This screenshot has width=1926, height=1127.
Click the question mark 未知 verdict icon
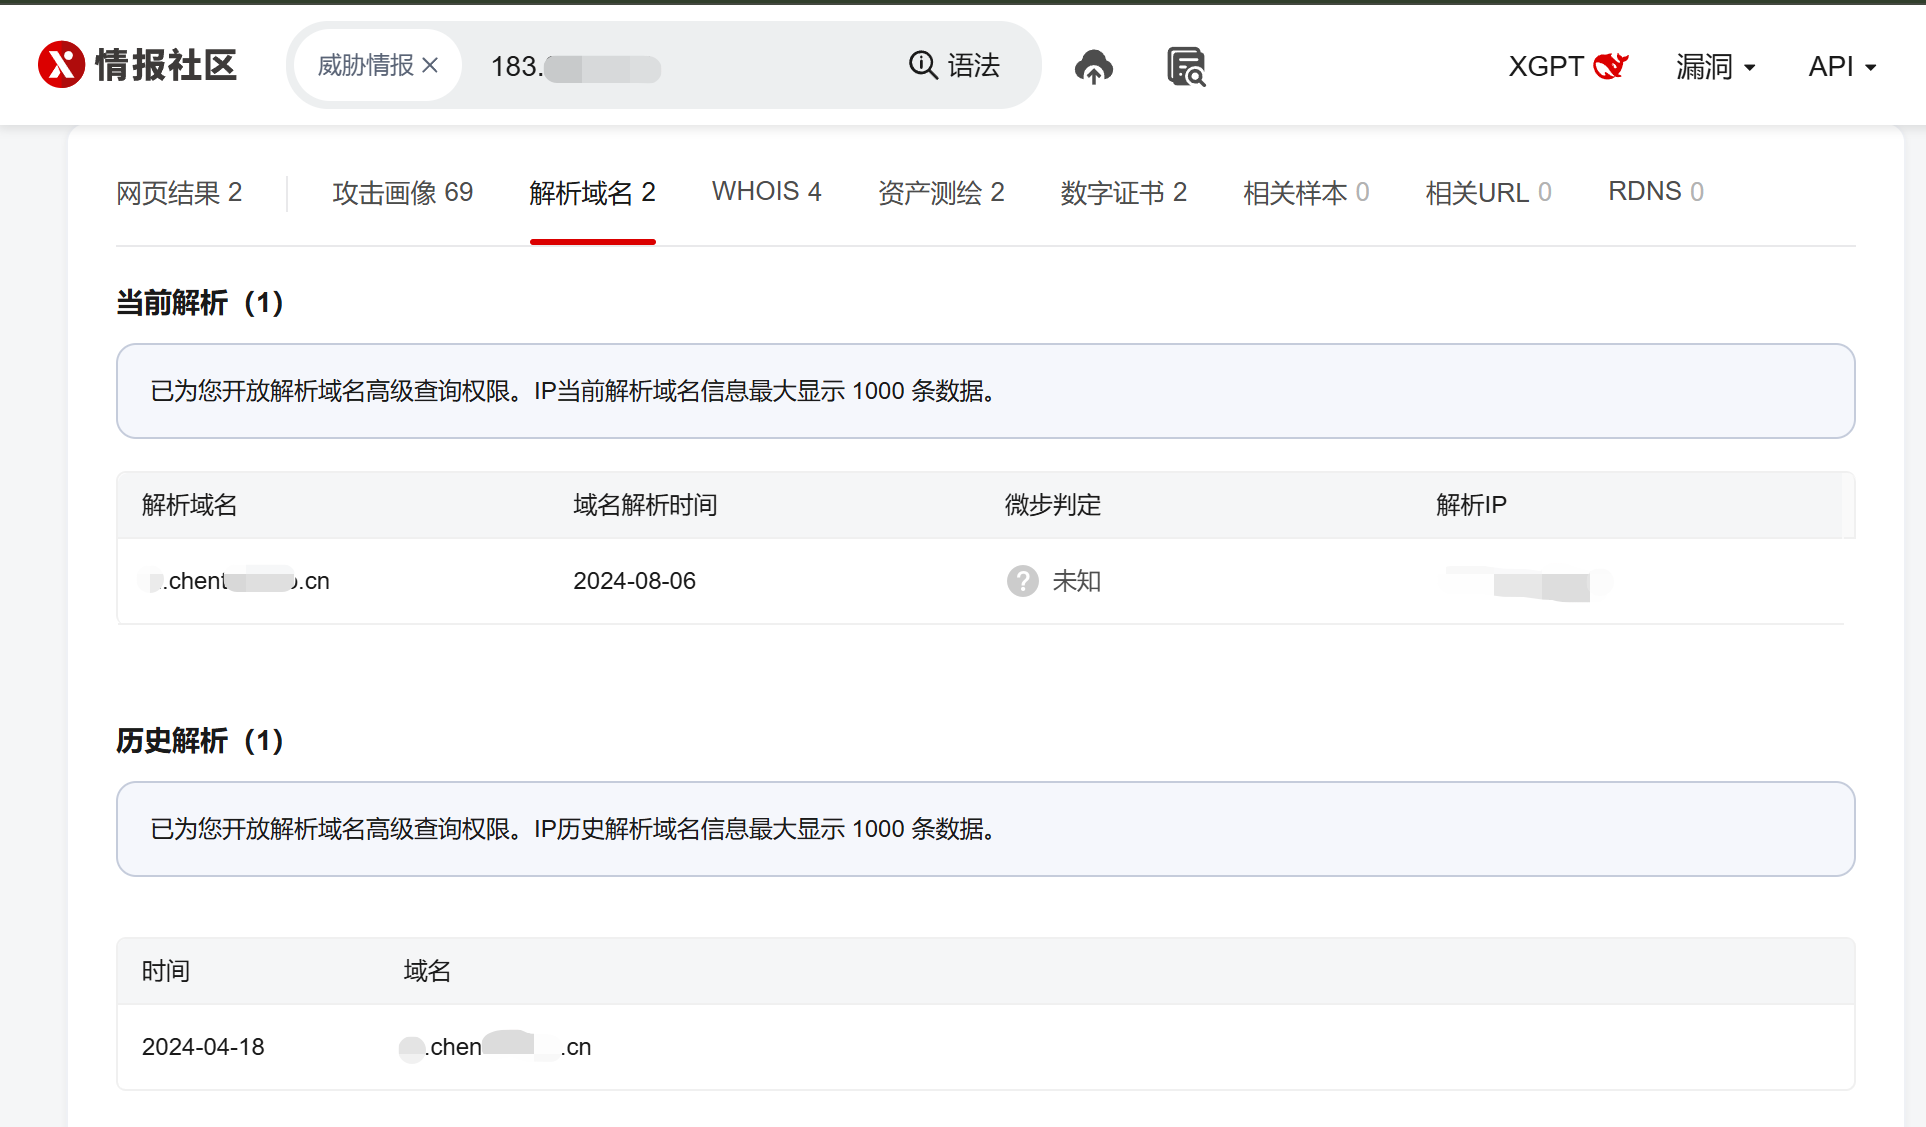(1022, 581)
